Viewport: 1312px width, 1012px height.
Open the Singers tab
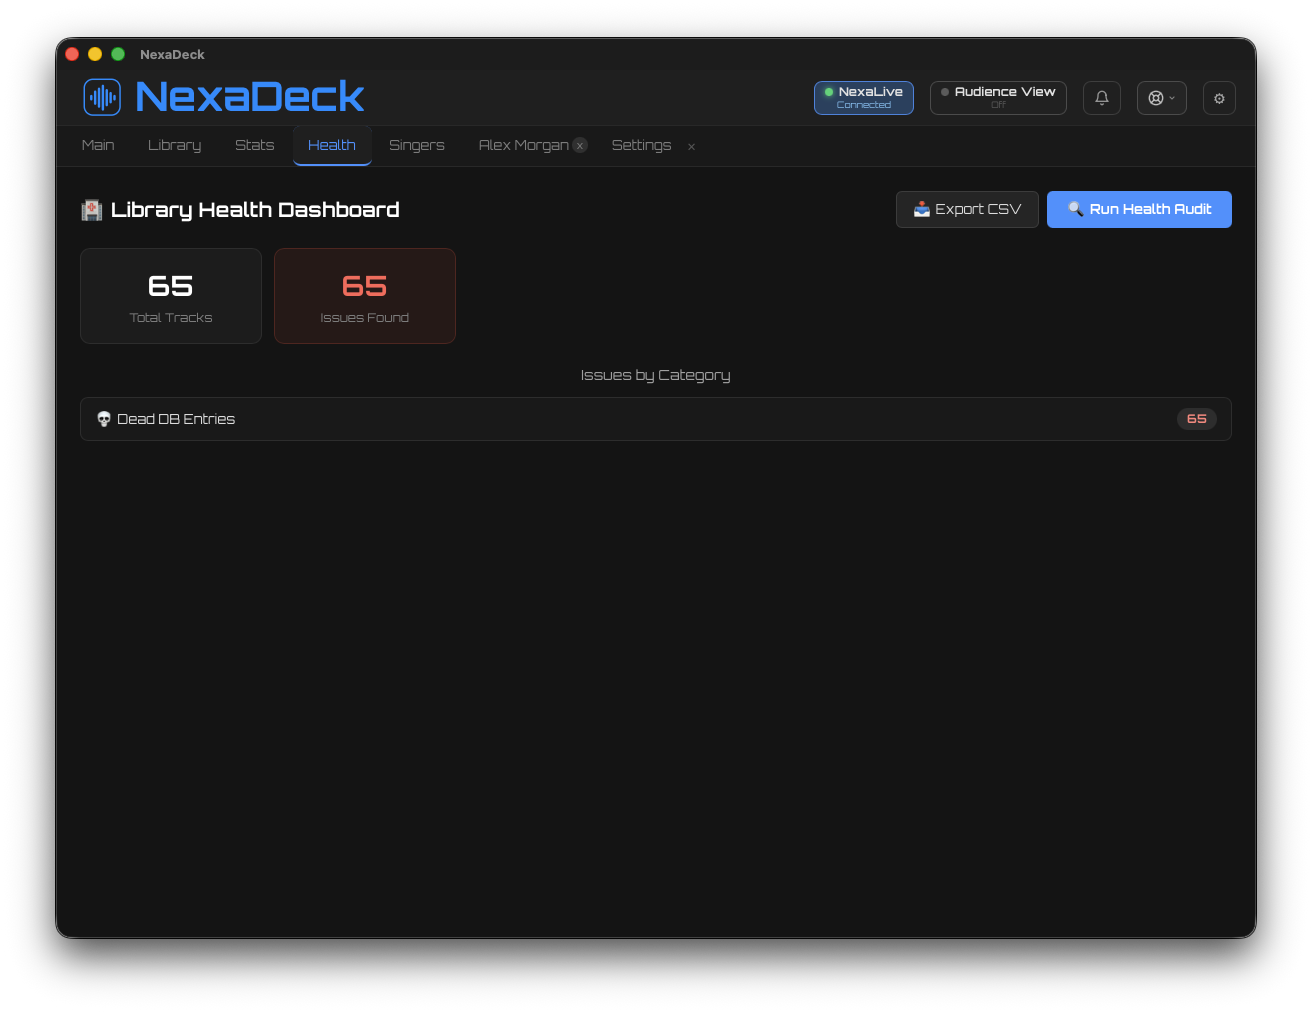click(416, 145)
